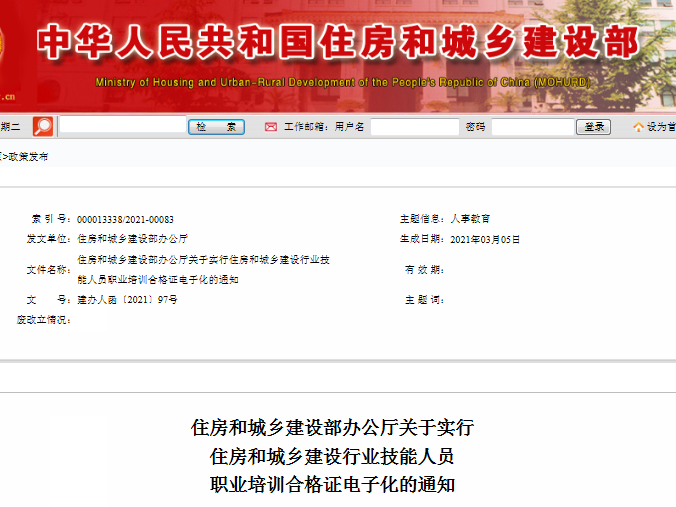Viewport: 676px width, 507px height.
Task: Click generation date 2021年03月05日
Action: [x=485, y=240]
